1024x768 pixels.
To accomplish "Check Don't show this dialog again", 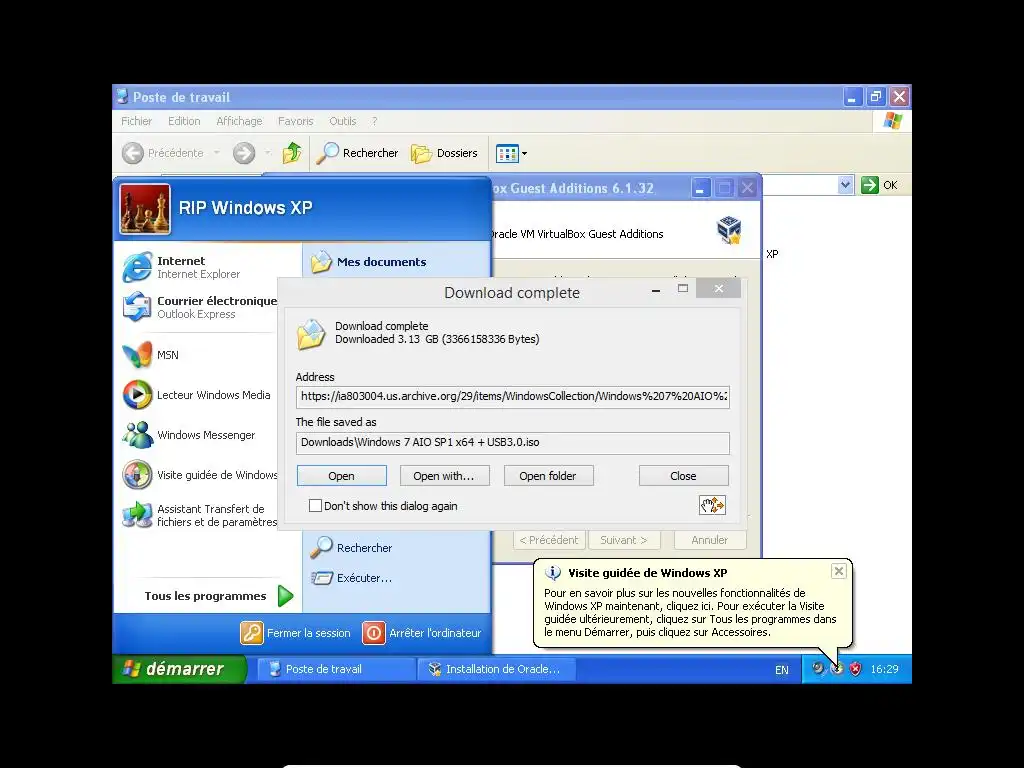I will pos(315,505).
